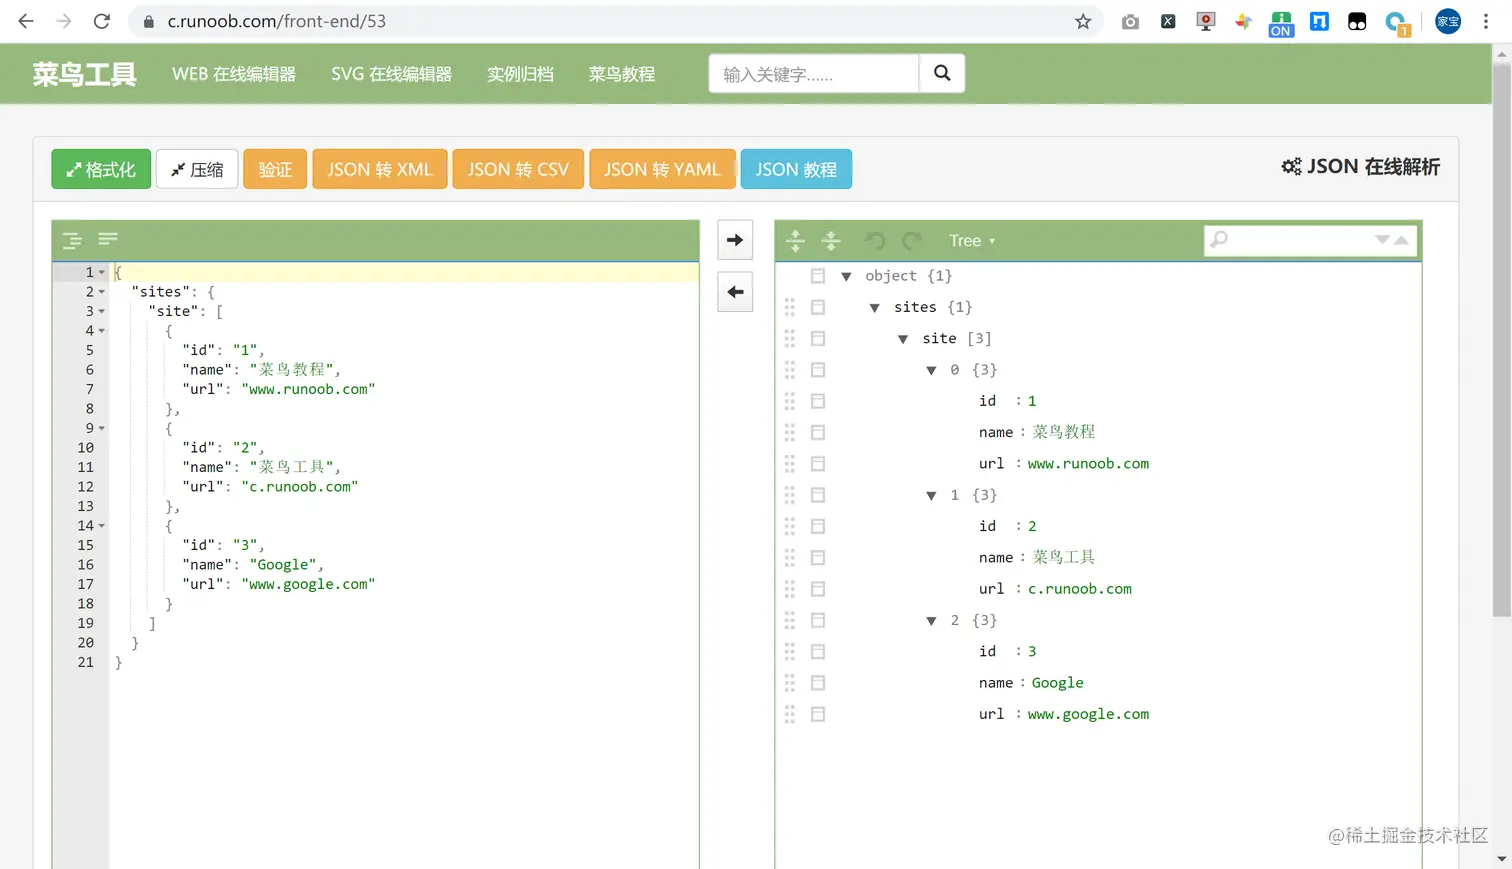Jump to next search result in tree

tap(1382, 240)
